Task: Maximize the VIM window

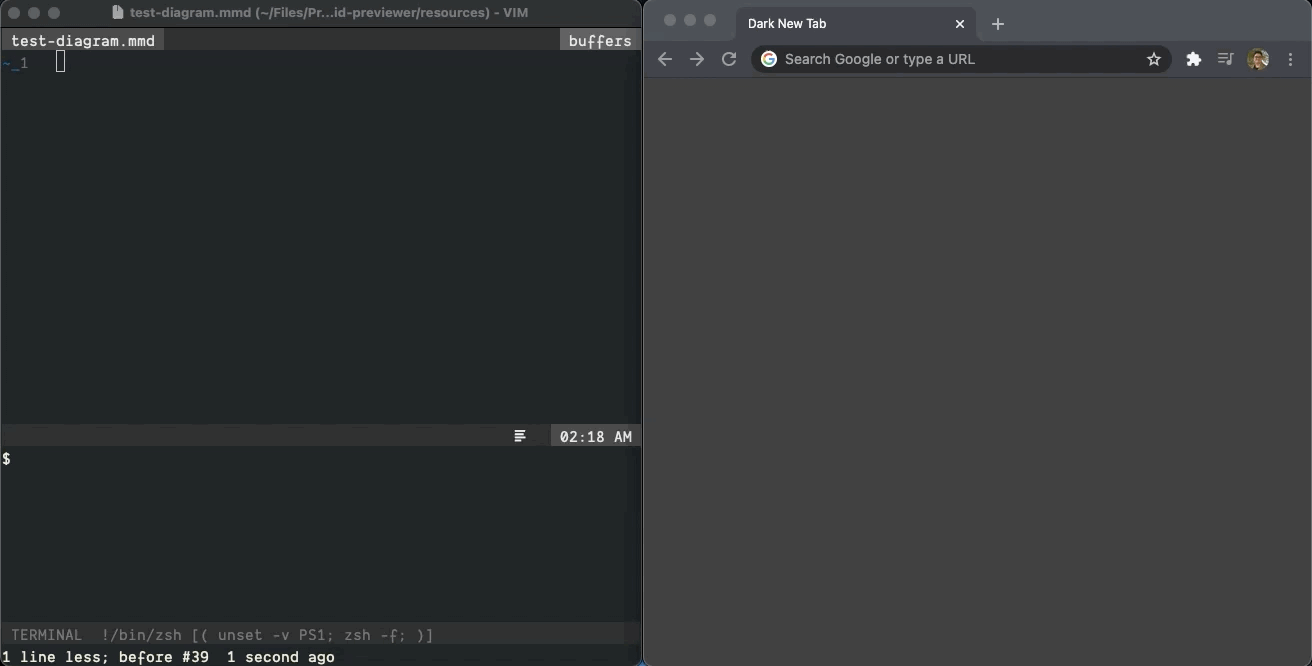Action: [x=54, y=13]
